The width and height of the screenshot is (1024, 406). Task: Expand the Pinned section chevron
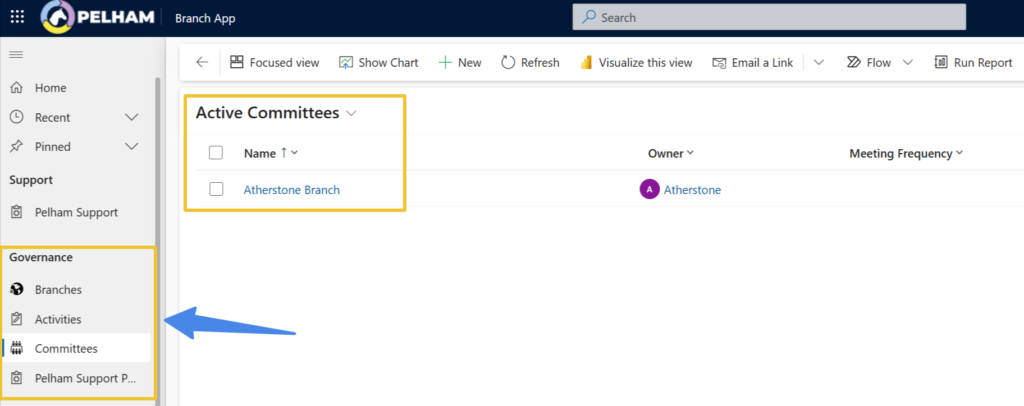pos(131,146)
